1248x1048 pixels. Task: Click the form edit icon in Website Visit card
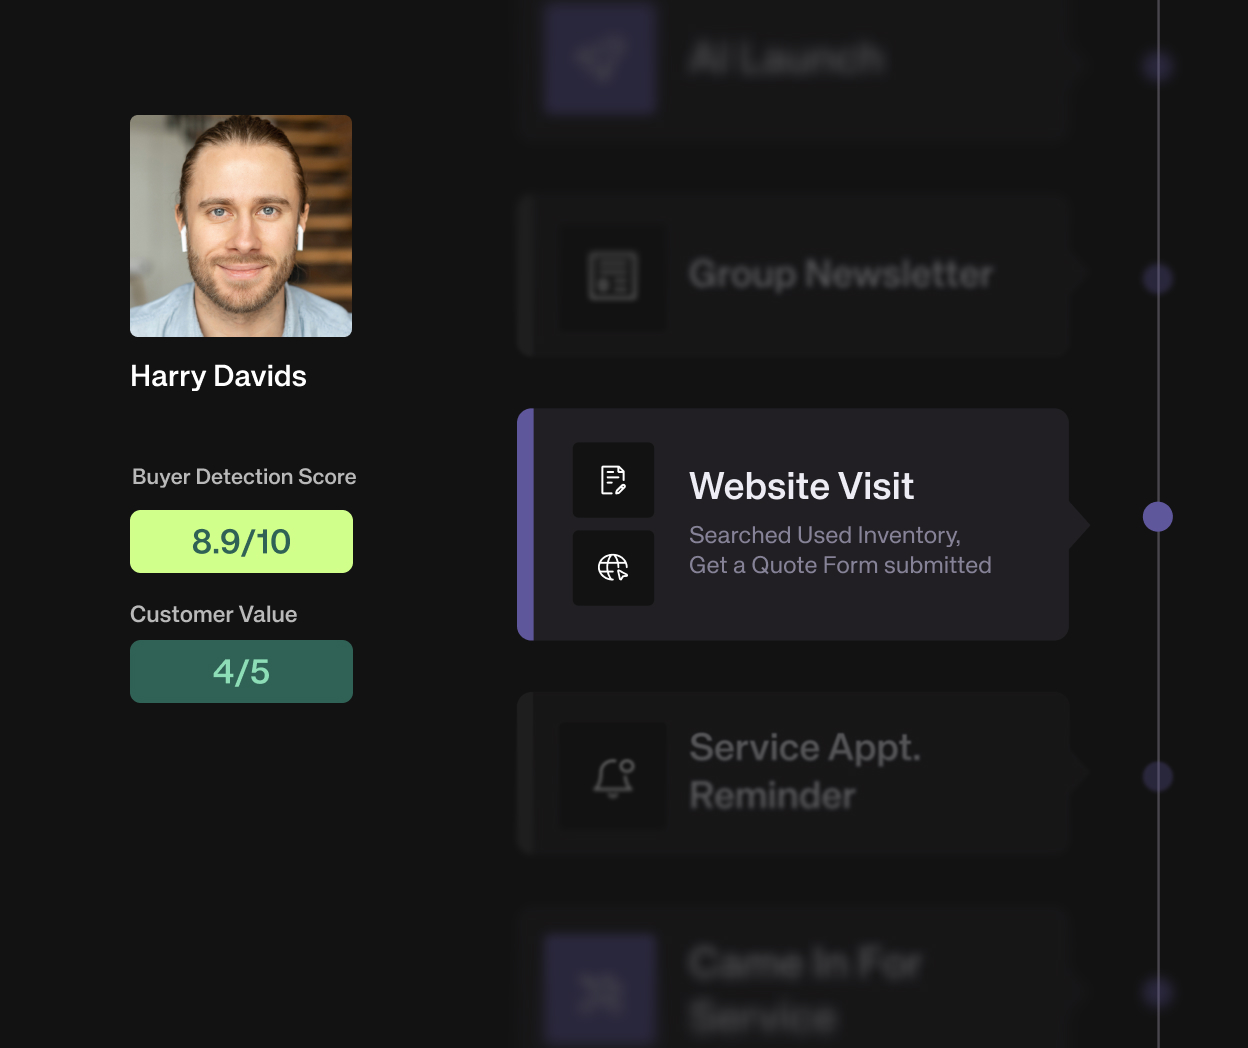click(613, 480)
